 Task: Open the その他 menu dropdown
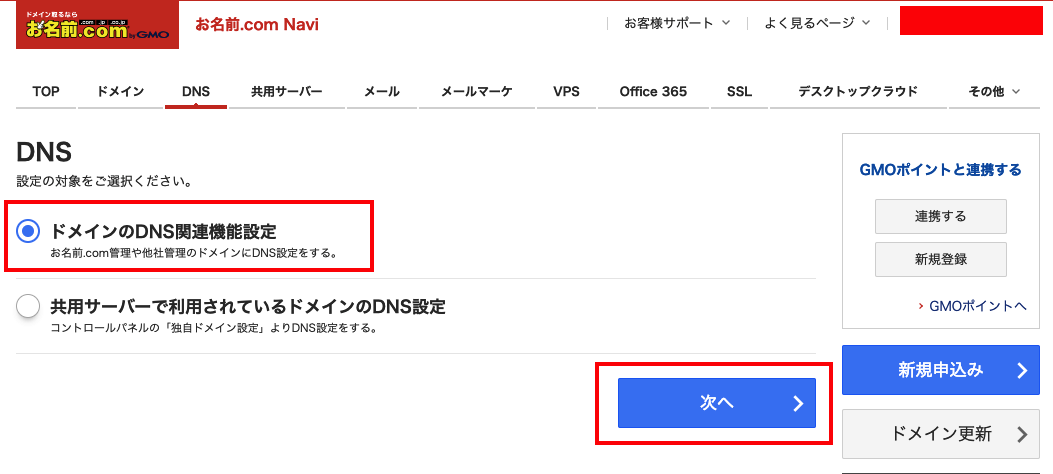[995, 91]
